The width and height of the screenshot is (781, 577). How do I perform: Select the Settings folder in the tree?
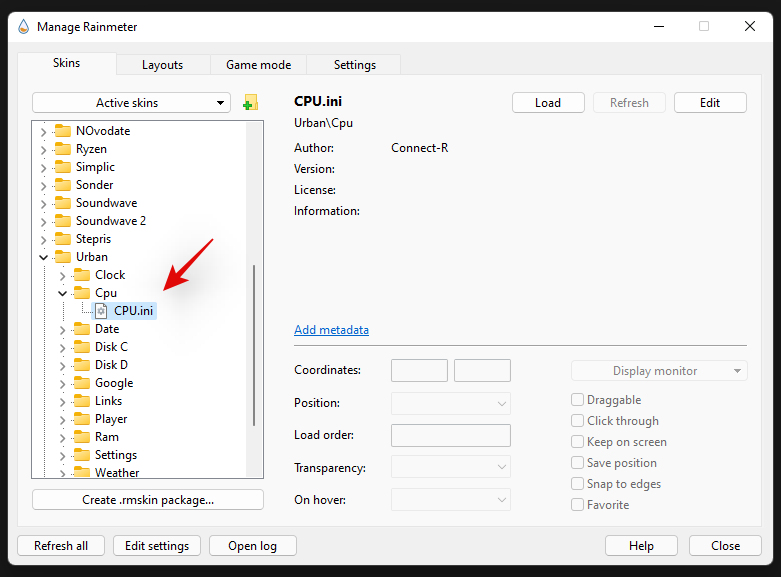(116, 455)
